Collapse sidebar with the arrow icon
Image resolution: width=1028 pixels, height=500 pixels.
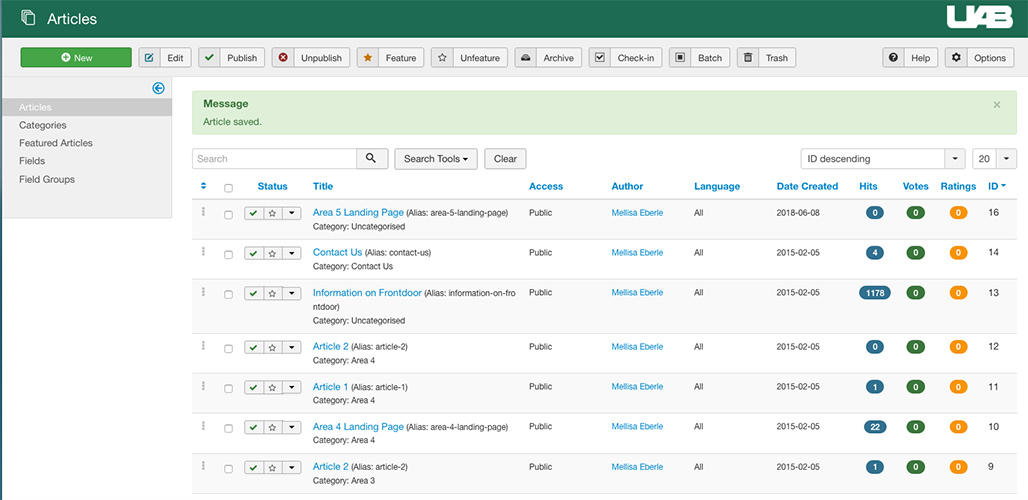158,88
